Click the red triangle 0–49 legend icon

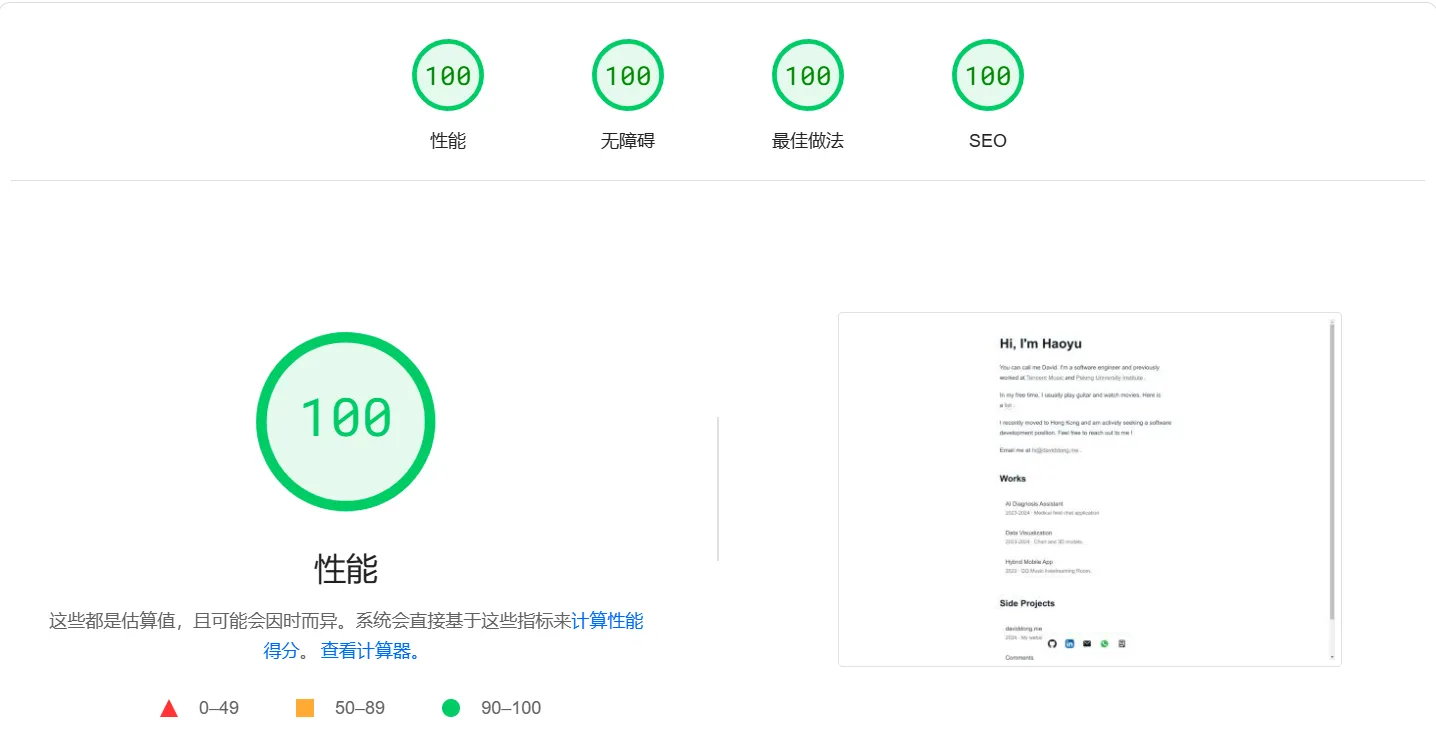168,707
